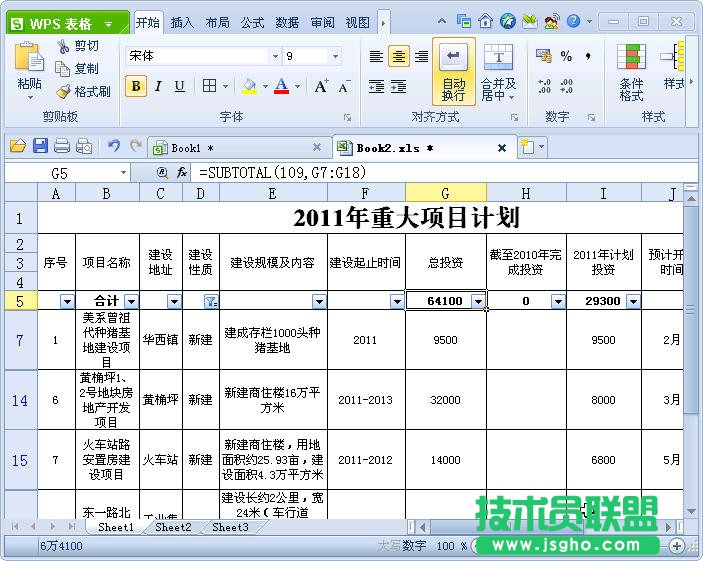Increase indent
The width and height of the screenshot is (703, 561).
[x=398, y=86]
